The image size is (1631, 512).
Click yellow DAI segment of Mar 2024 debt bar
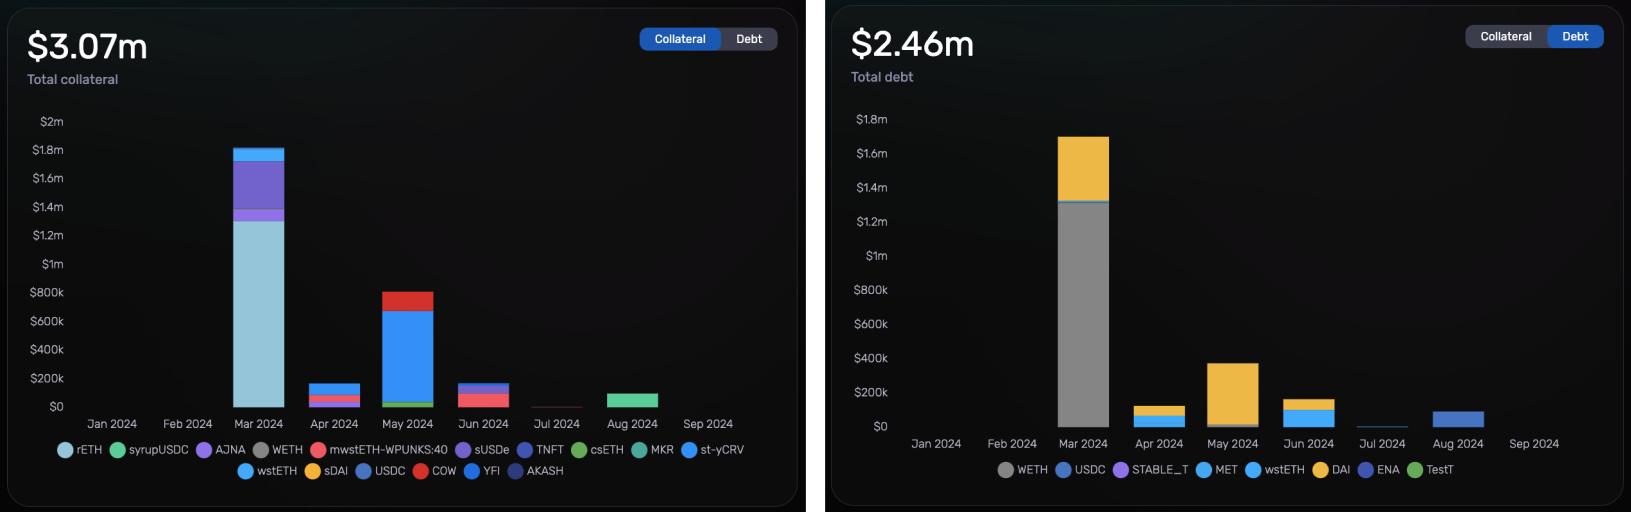(1083, 169)
